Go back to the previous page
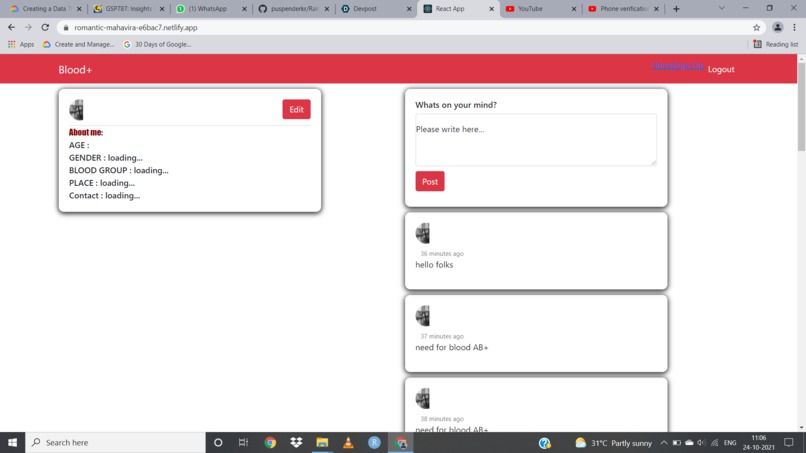This screenshot has height=453, width=806. (11, 27)
